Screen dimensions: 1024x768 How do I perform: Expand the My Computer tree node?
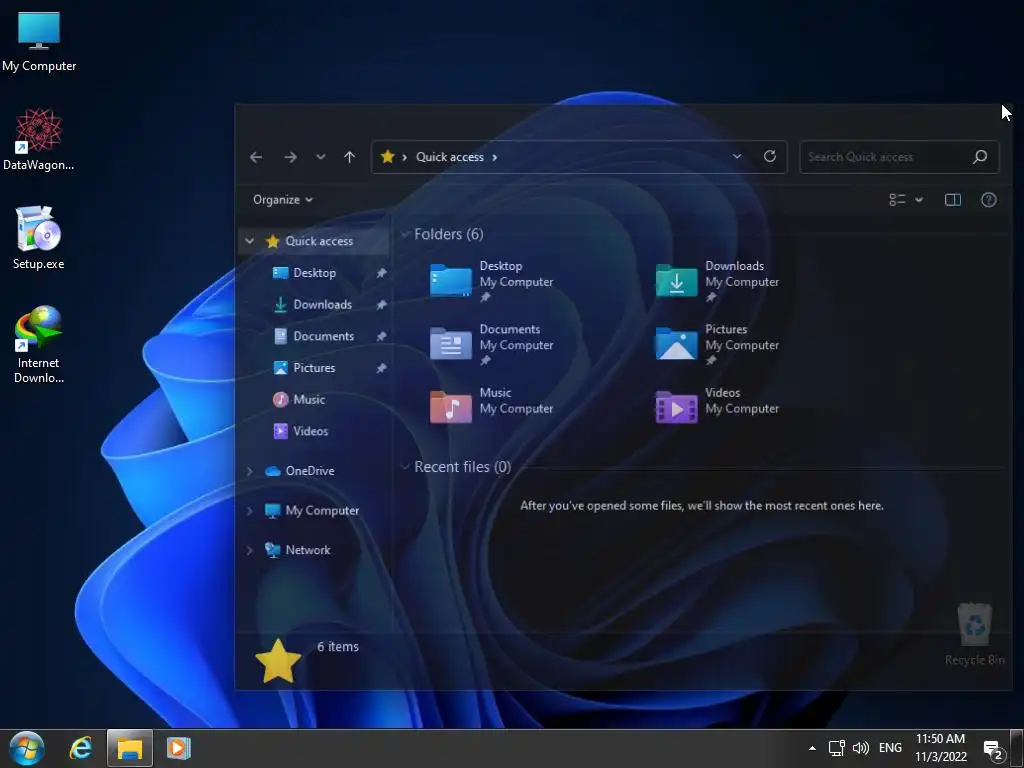(x=249, y=511)
